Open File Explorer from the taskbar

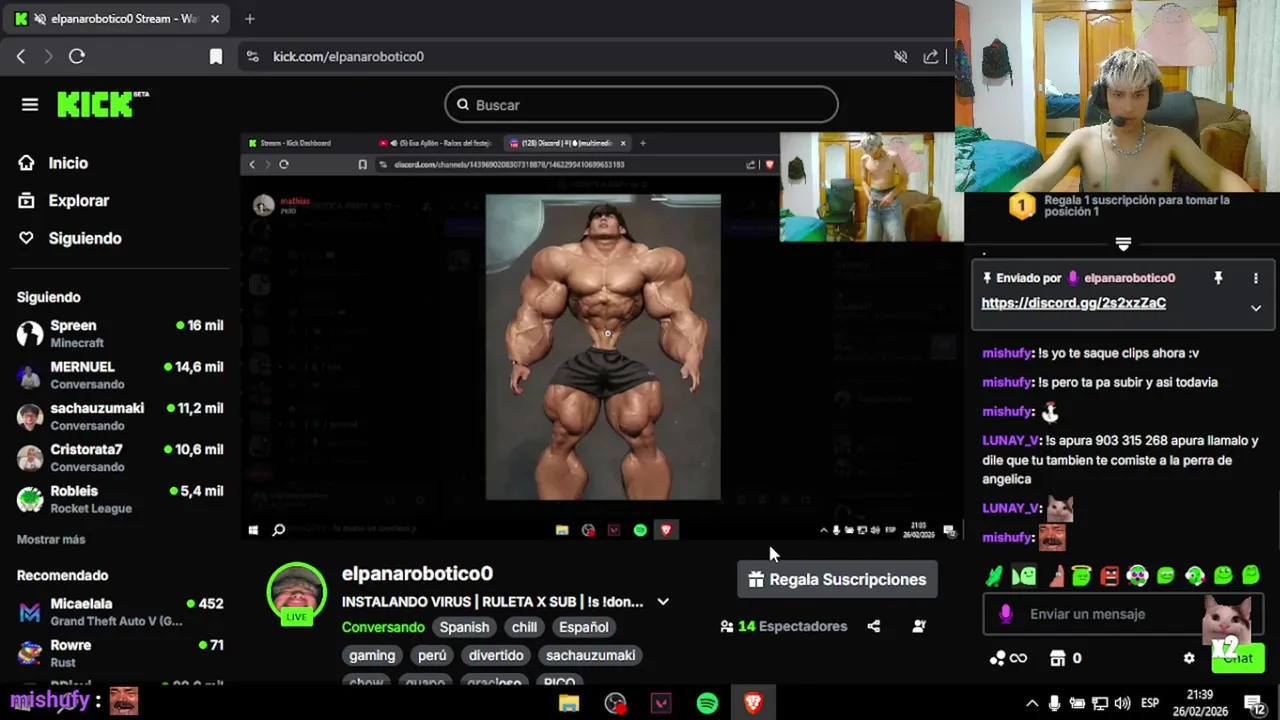click(x=569, y=704)
